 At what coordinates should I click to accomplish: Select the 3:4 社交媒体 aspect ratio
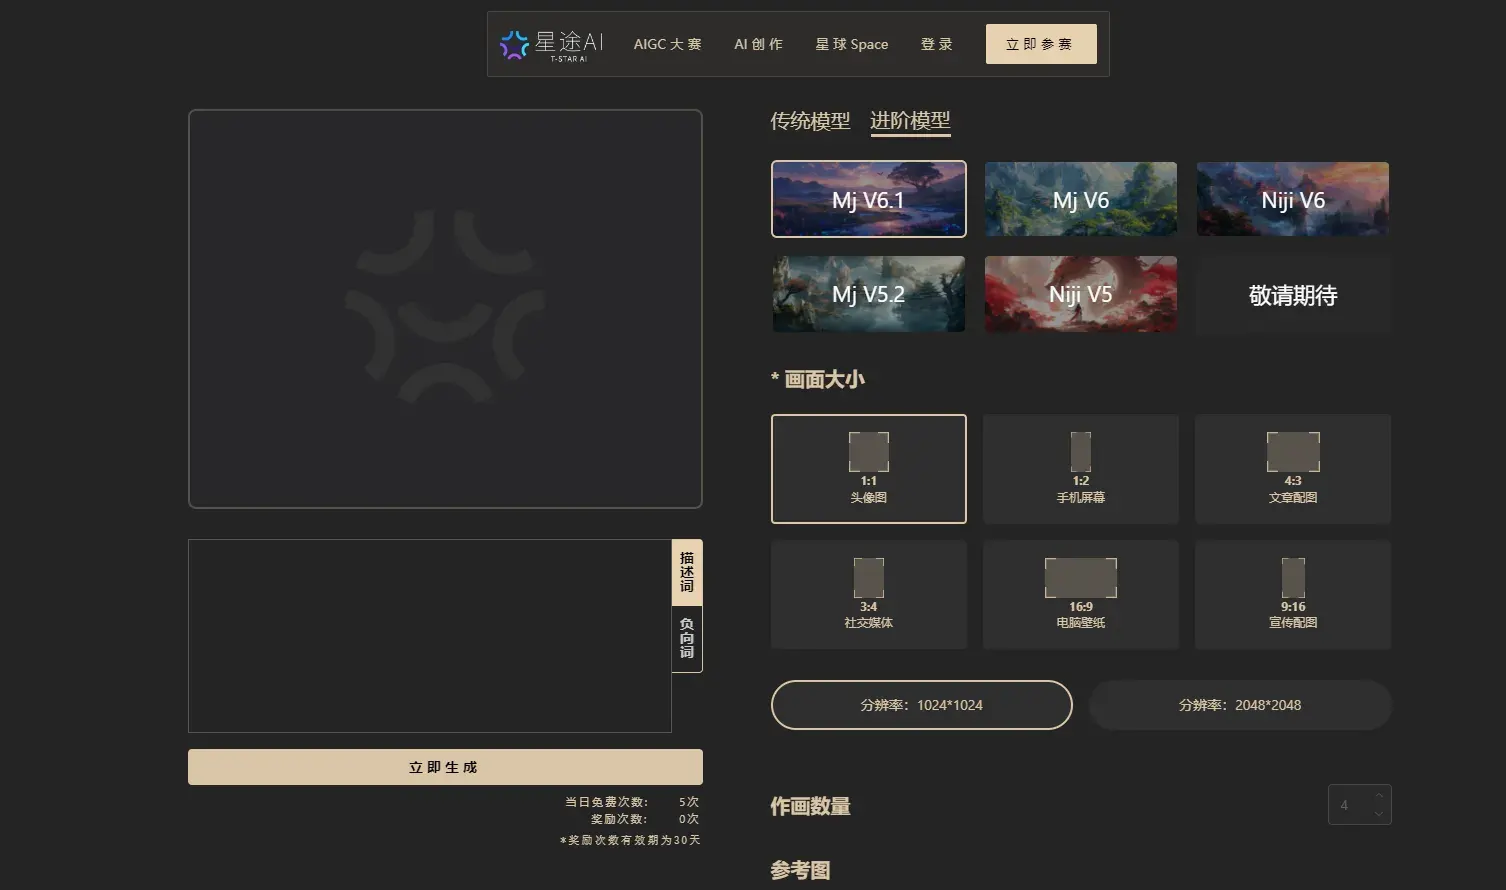click(x=868, y=594)
